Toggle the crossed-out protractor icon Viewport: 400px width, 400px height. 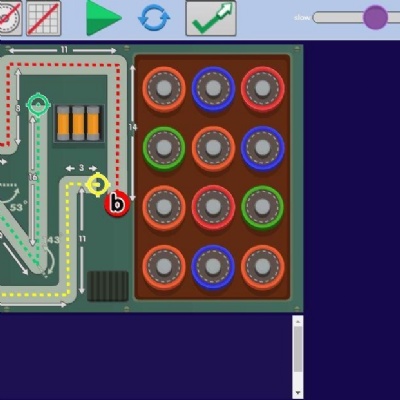point(10,18)
